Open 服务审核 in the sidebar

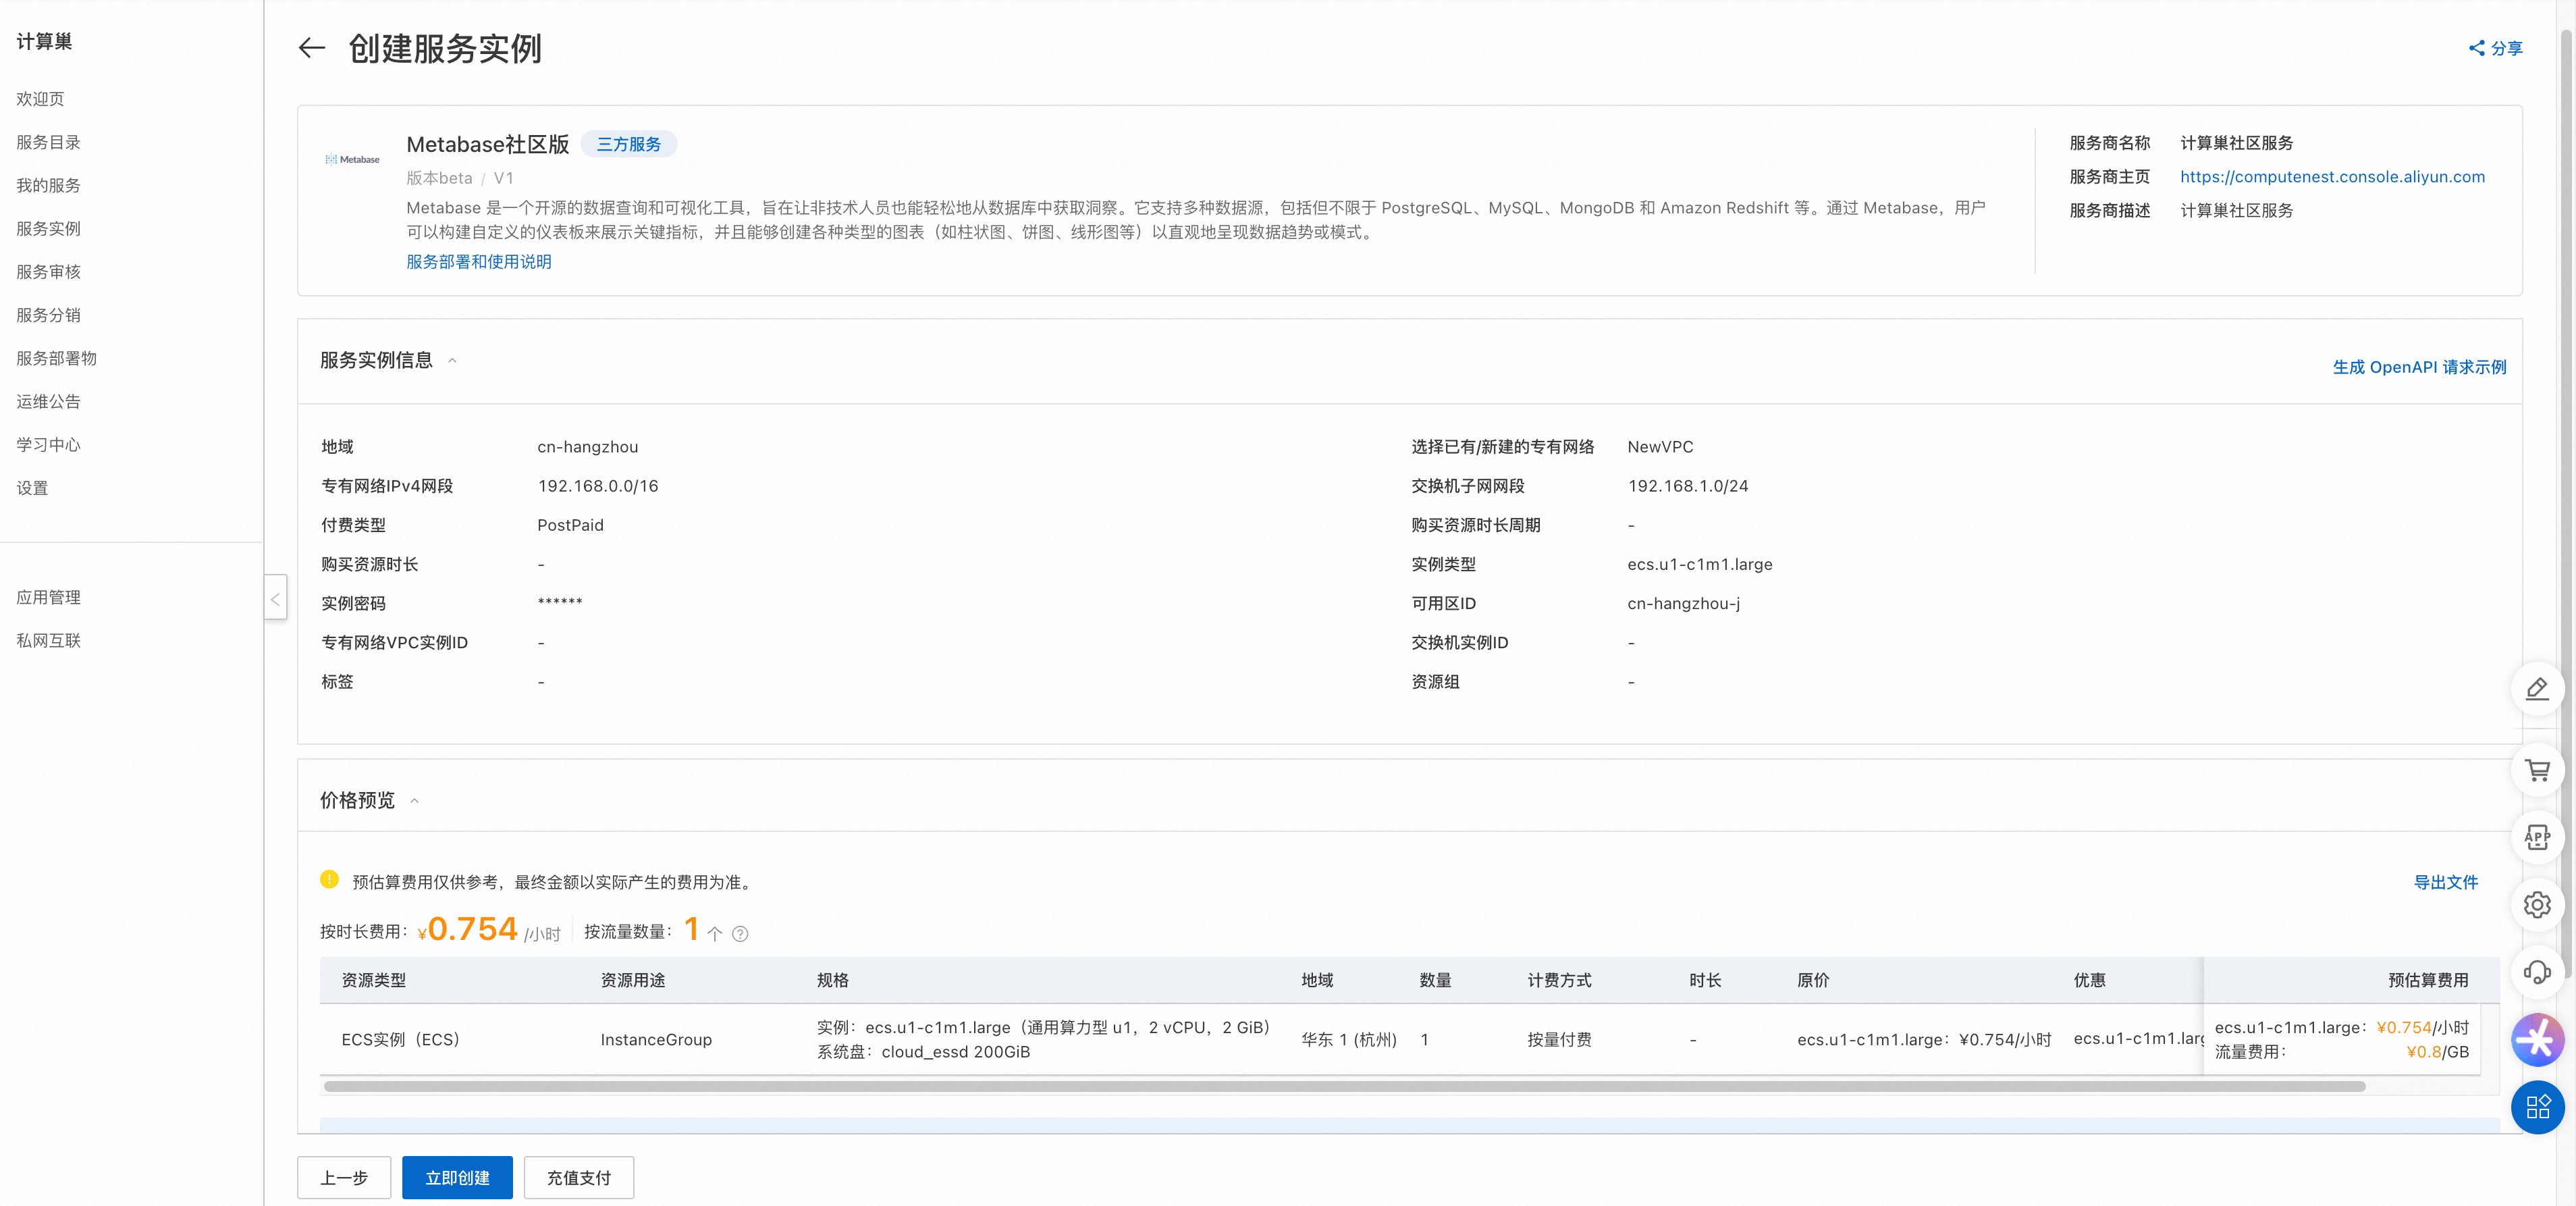(x=48, y=272)
